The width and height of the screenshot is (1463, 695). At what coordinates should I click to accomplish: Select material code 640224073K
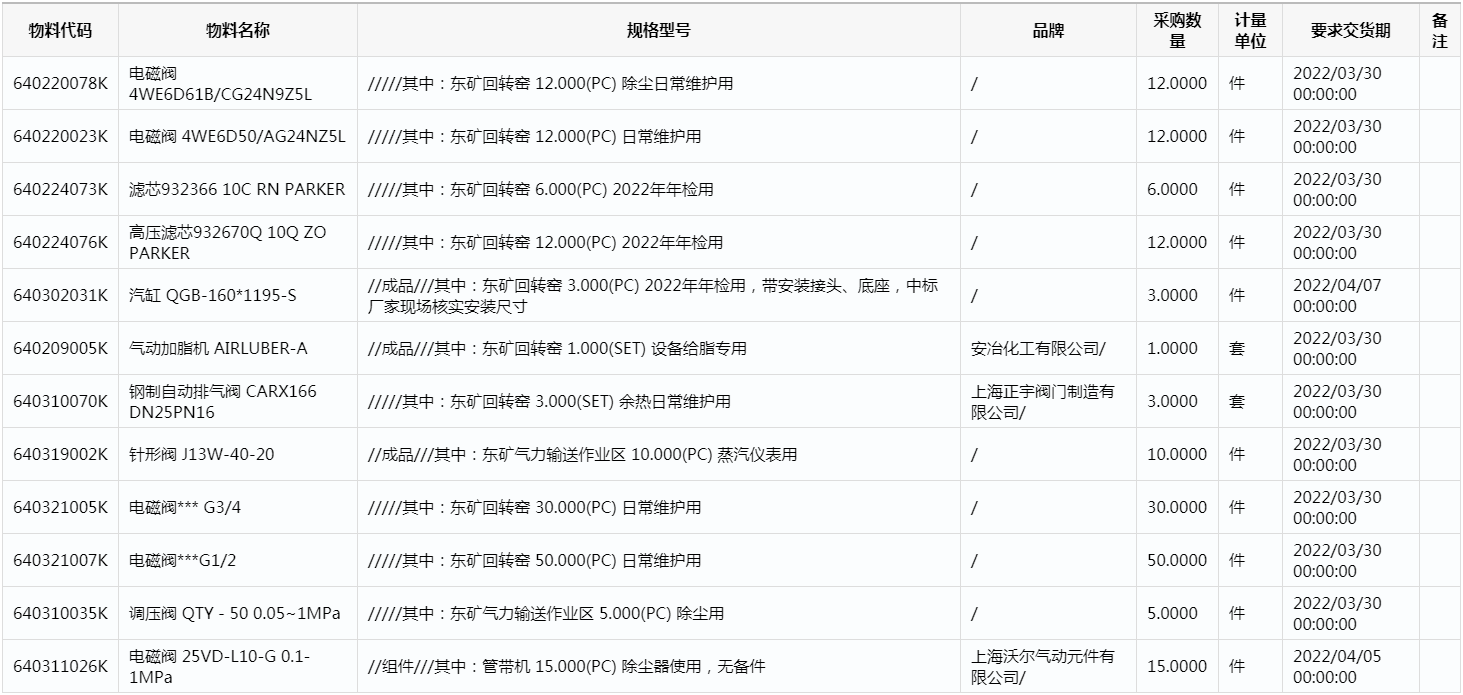click(60, 190)
